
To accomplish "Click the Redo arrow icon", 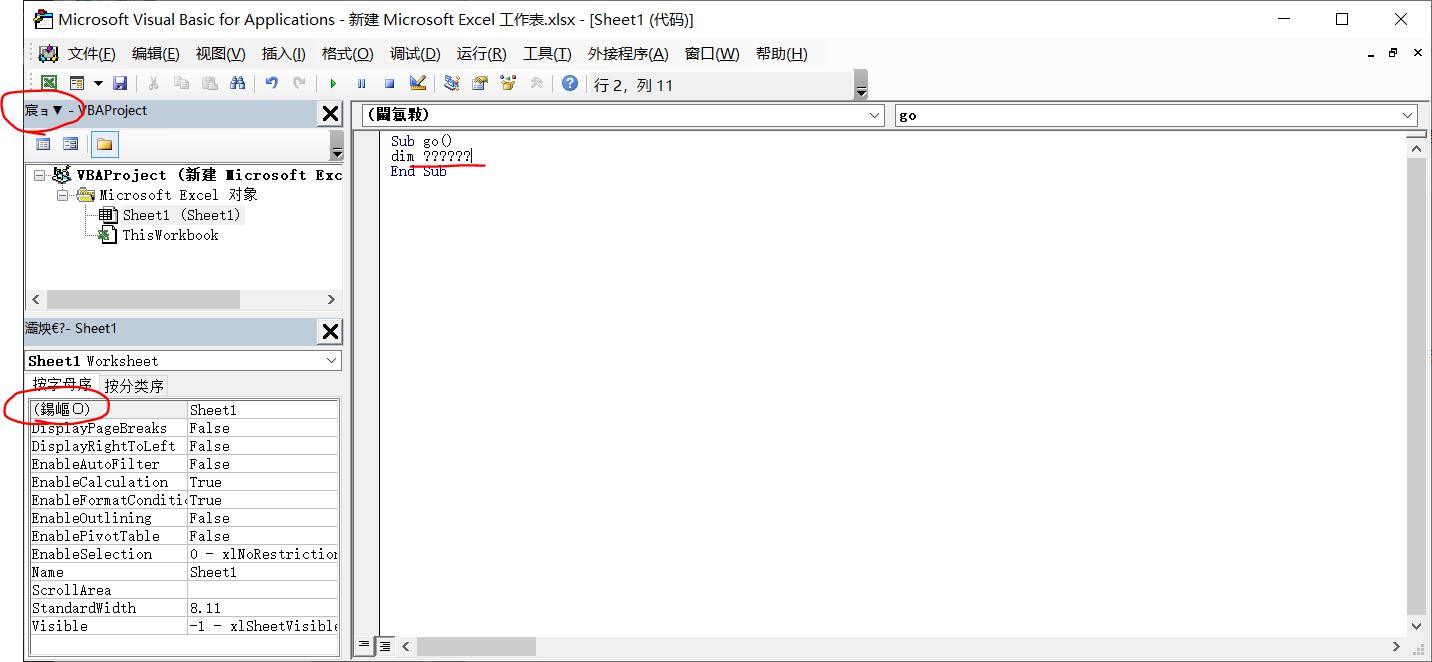I will pos(299,84).
